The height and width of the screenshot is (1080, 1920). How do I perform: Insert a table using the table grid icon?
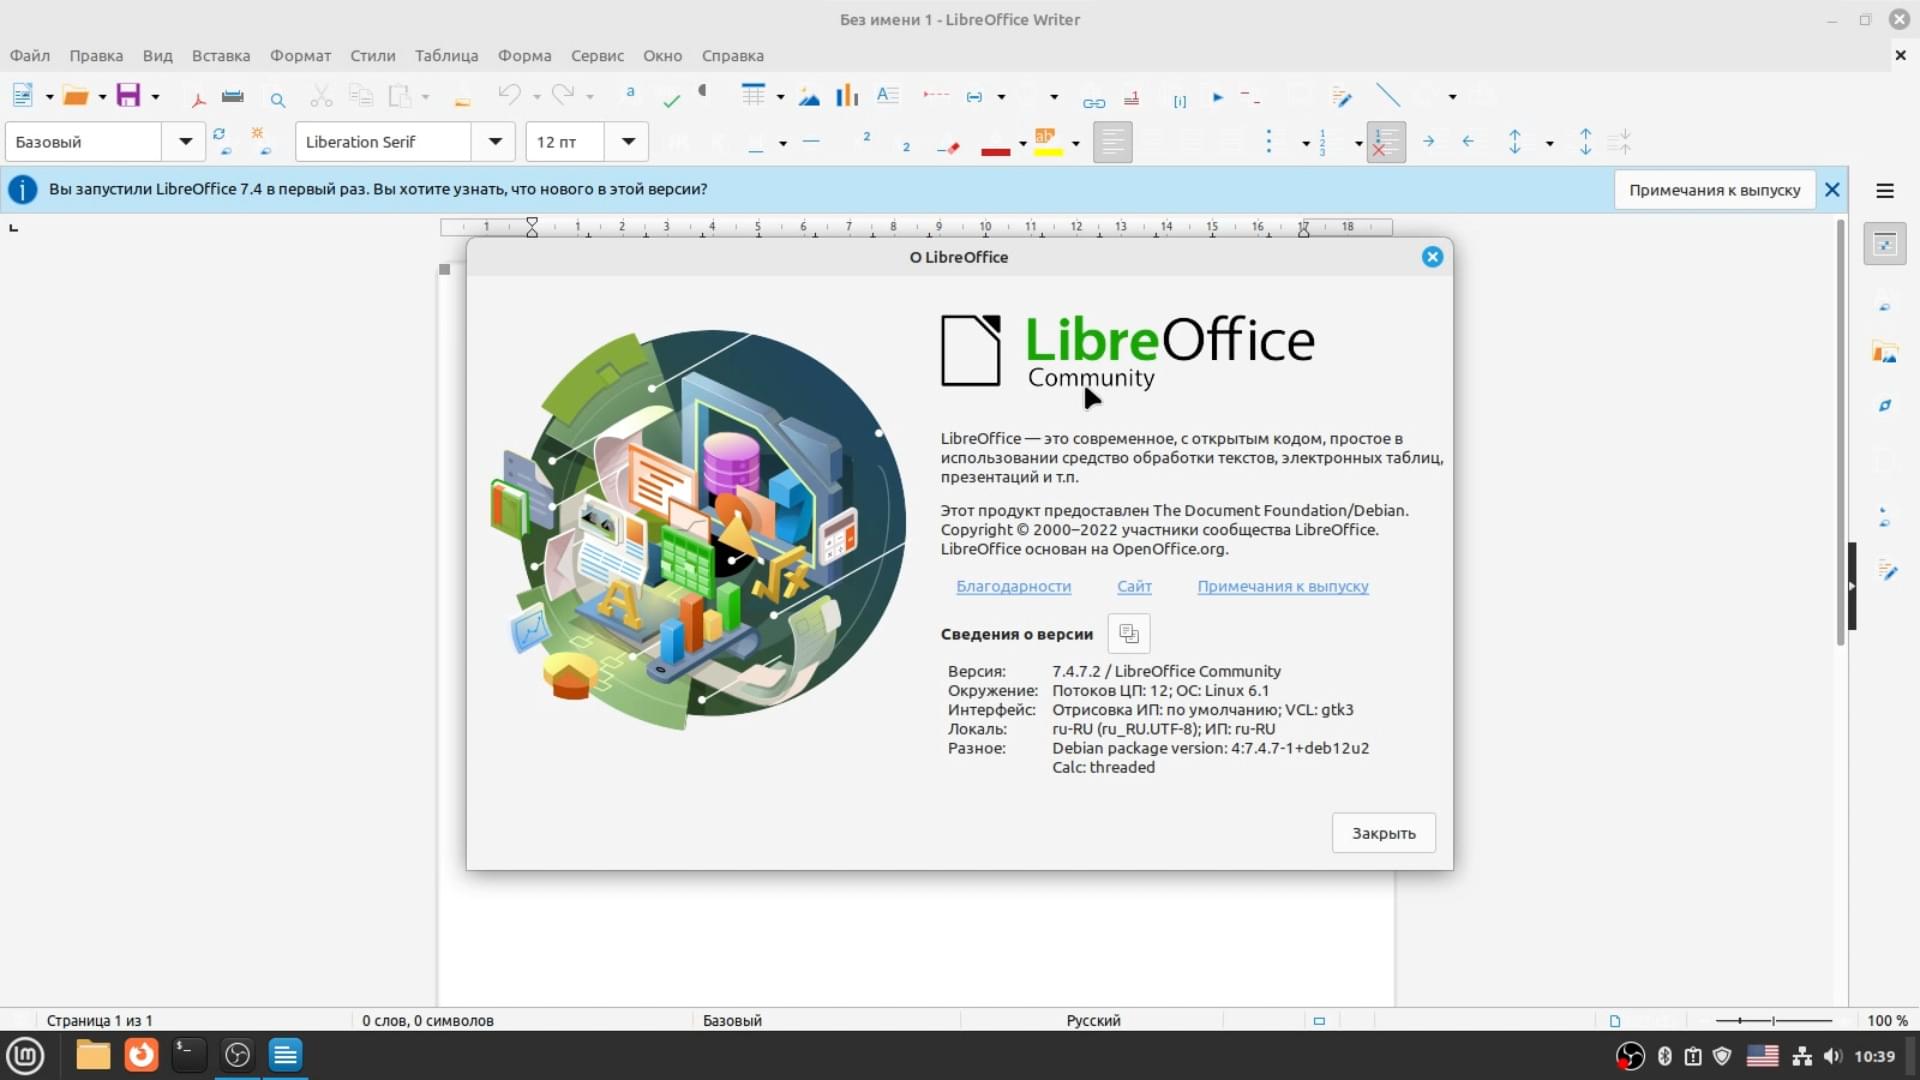753,96
